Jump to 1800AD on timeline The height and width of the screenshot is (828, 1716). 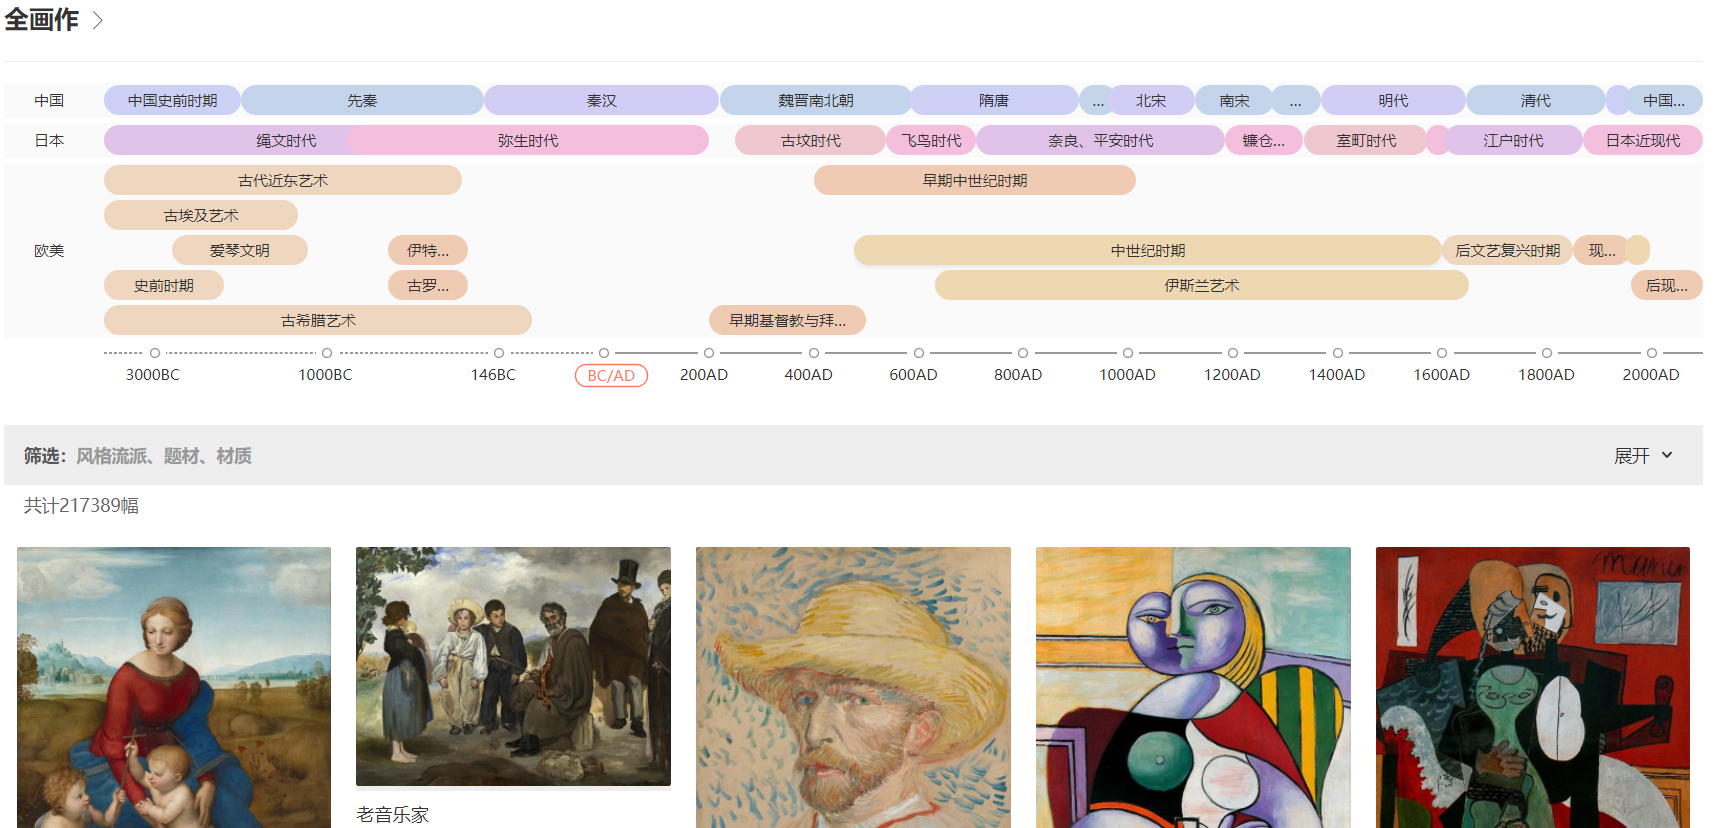click(1546, 374)
